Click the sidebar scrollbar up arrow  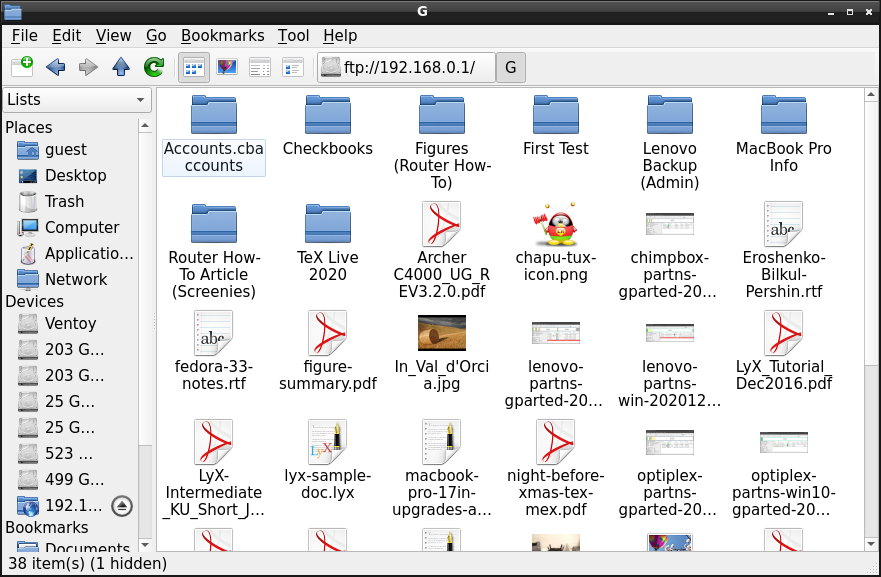coord(145,126)
